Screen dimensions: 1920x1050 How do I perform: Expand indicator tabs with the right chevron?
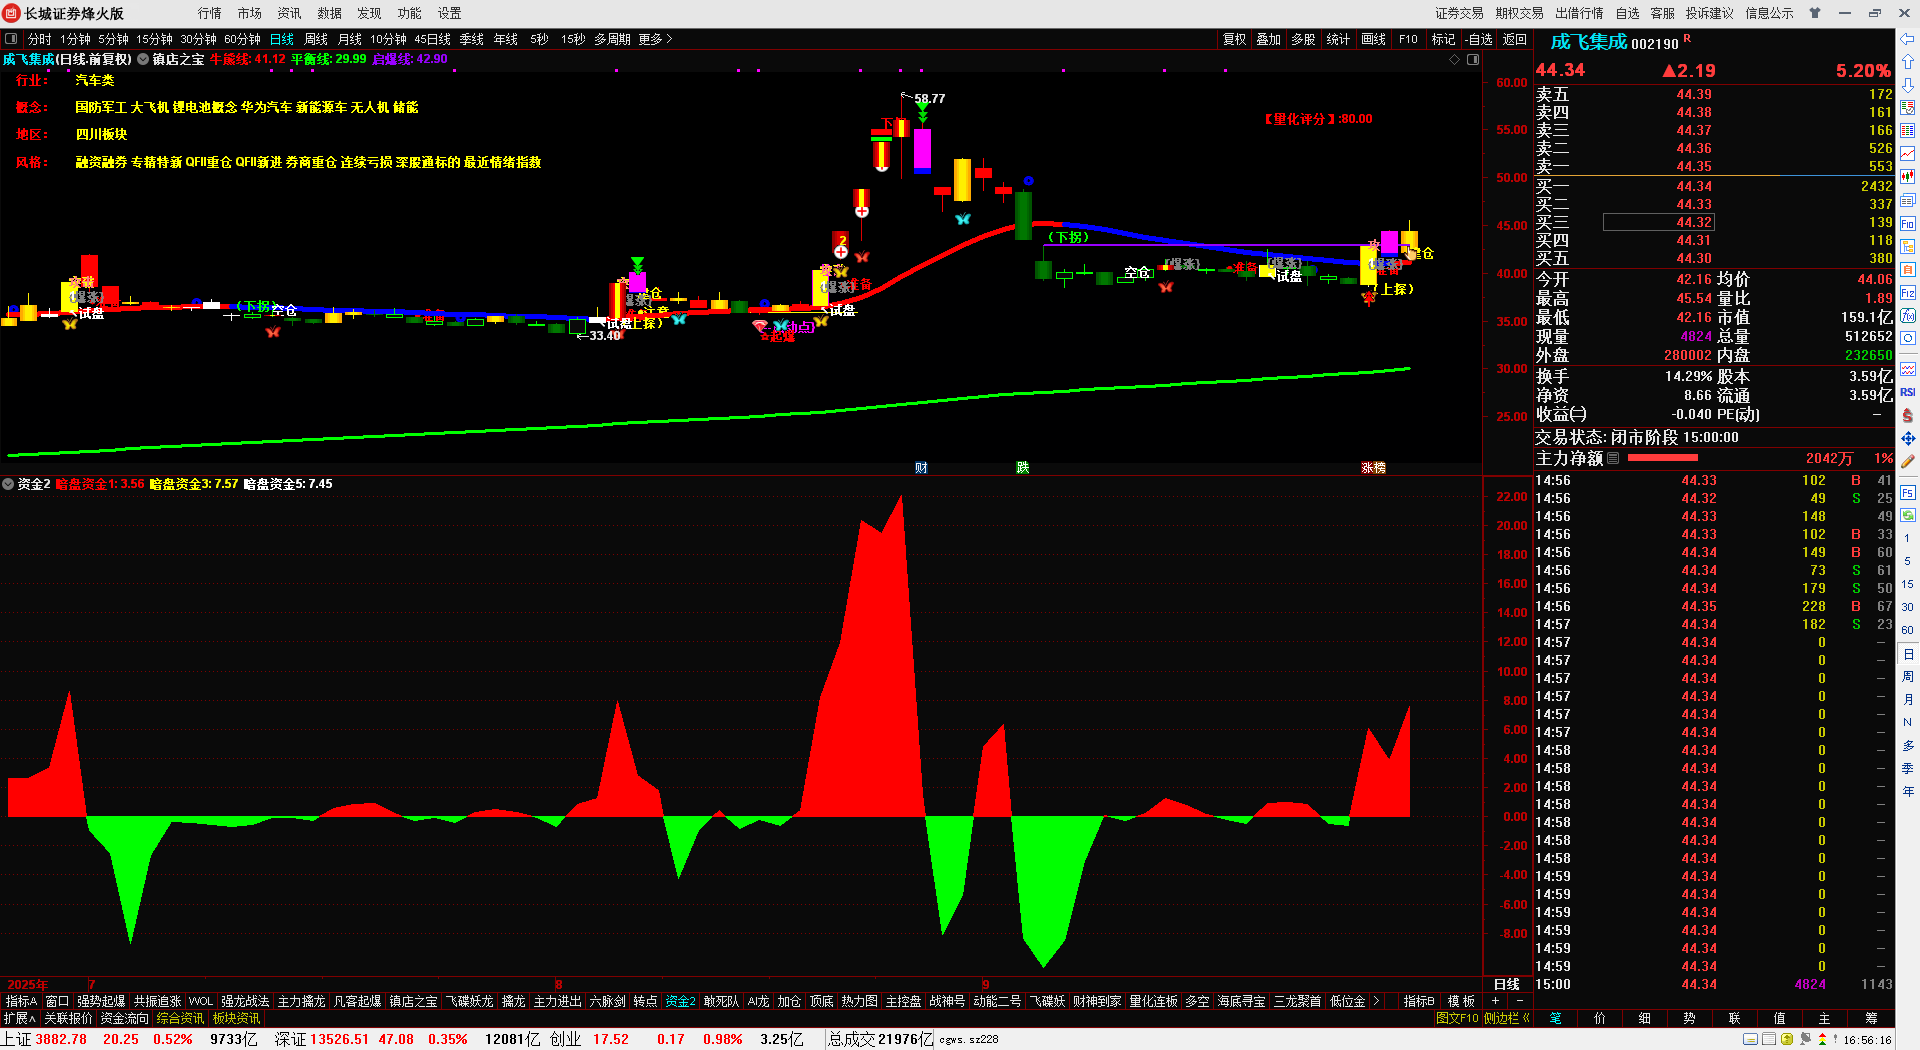coord(1376,1001)
